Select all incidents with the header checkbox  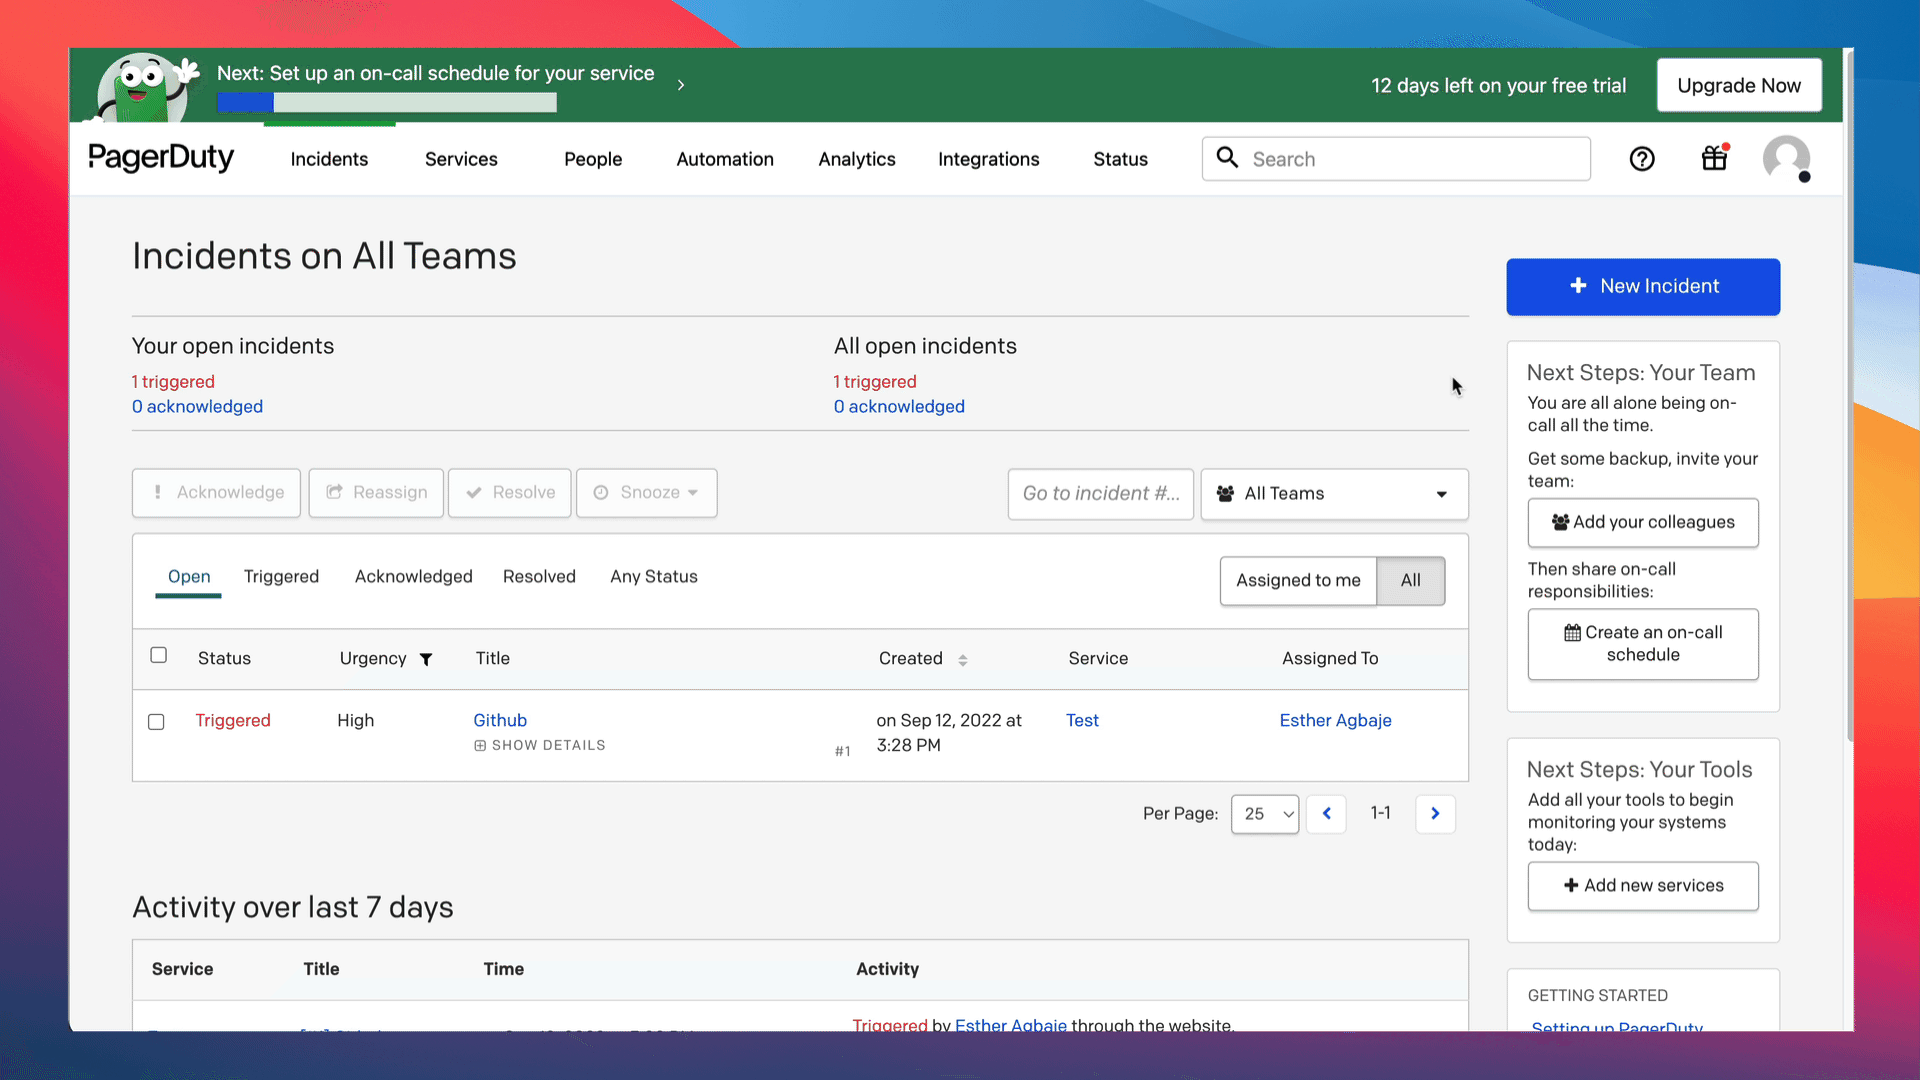click(158, 655)
